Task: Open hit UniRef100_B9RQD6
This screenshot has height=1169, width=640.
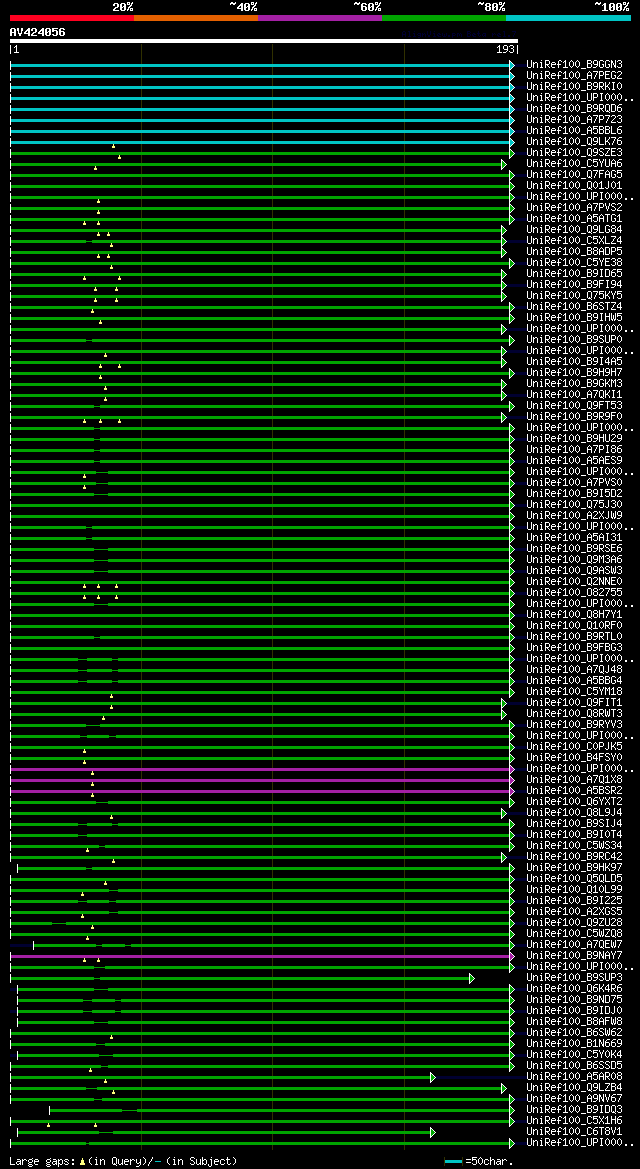Action: pos(574,109)
